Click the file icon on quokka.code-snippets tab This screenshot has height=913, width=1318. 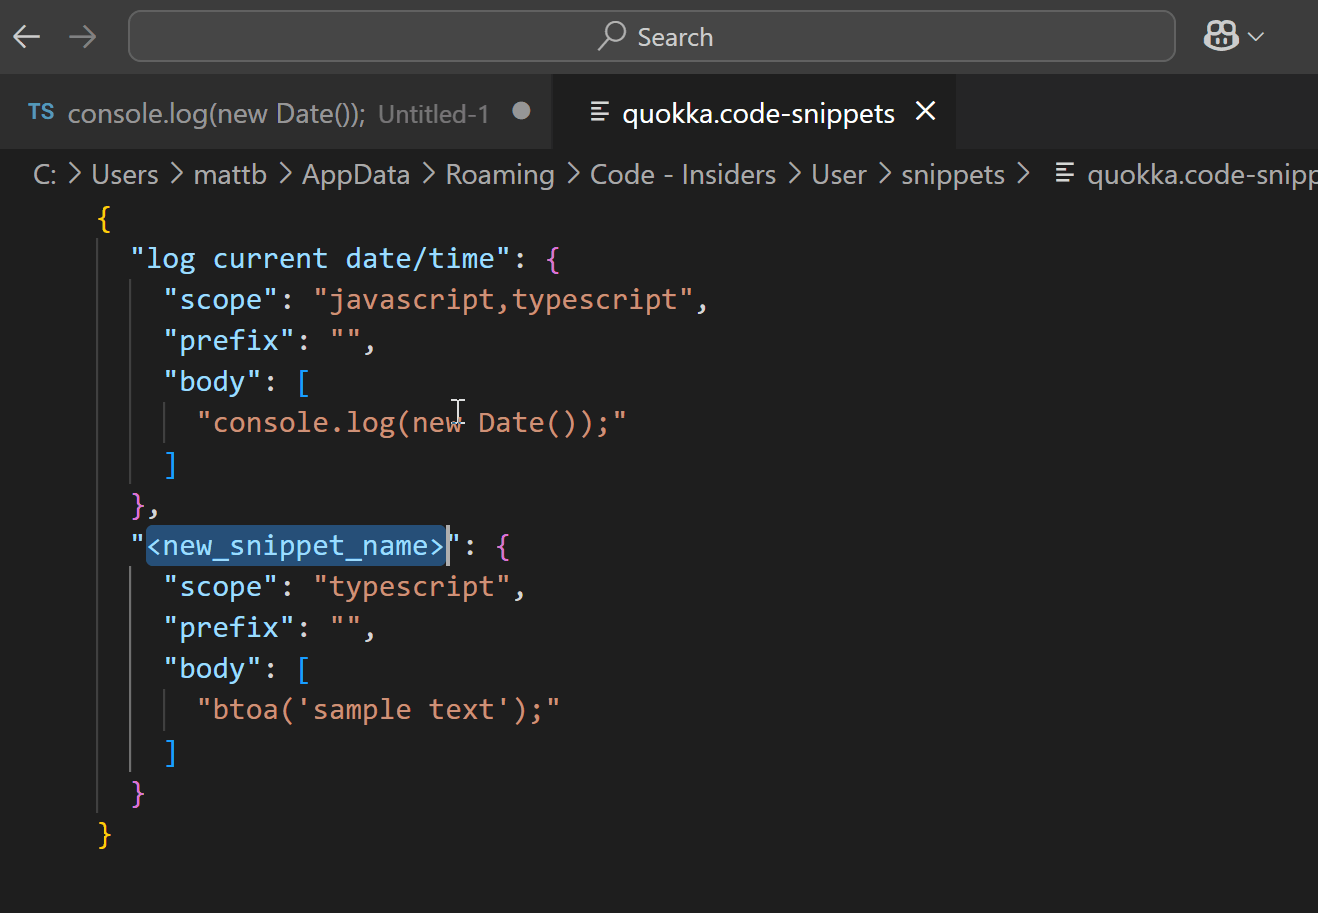coord(600,112)
